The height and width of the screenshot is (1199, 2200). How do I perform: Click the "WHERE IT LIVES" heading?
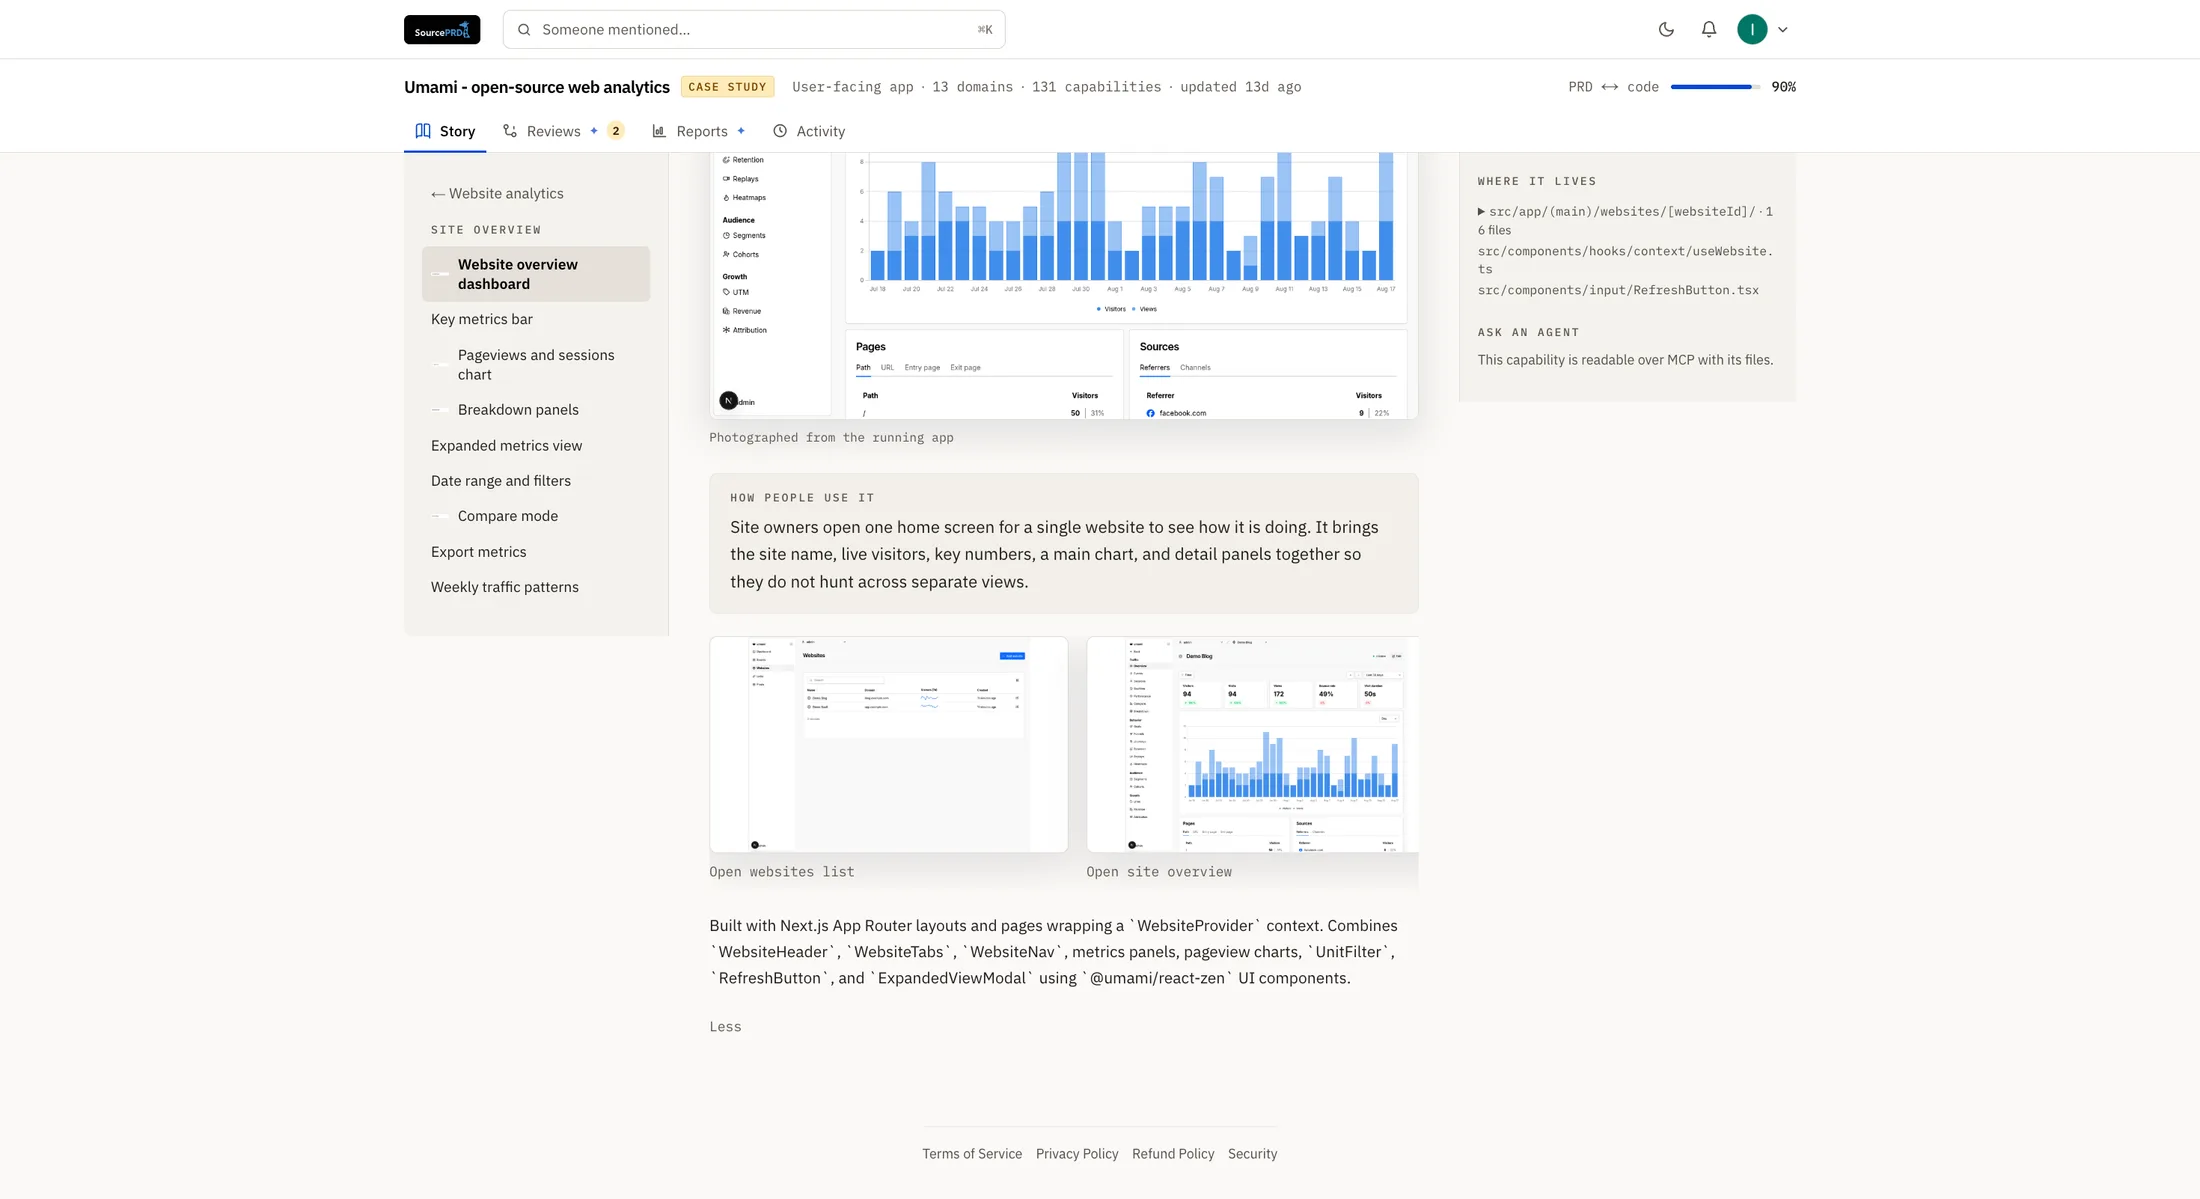tap(1537, 182)
